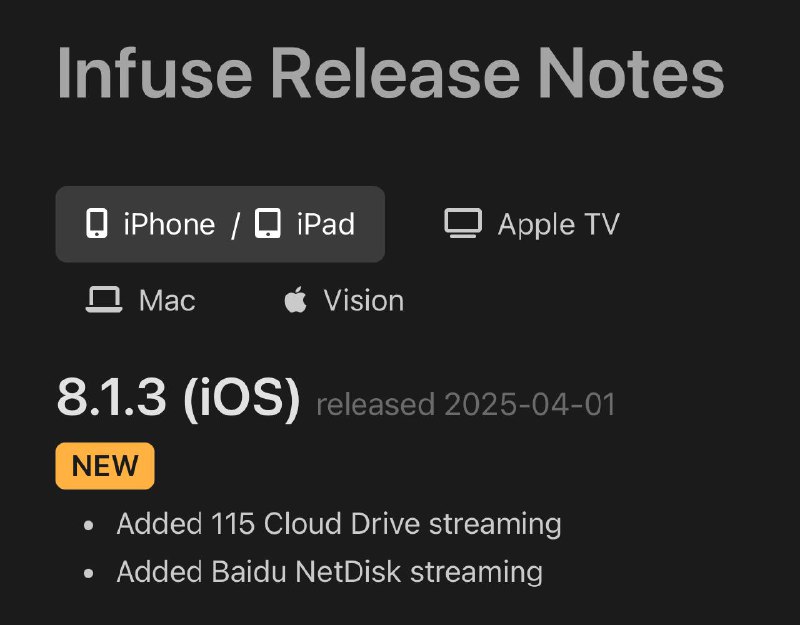Expand details under Added Baidu NetDisk streaming
The height and width of the screenshot is (625, 800).
(330, 572)
